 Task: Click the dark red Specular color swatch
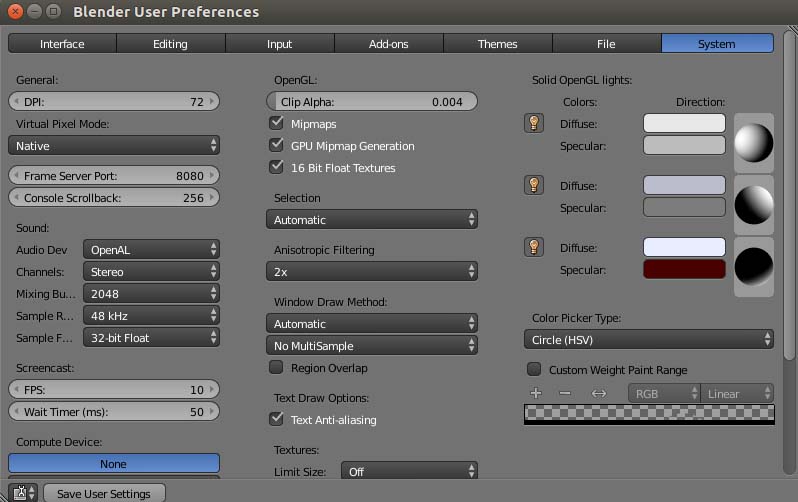684,269
